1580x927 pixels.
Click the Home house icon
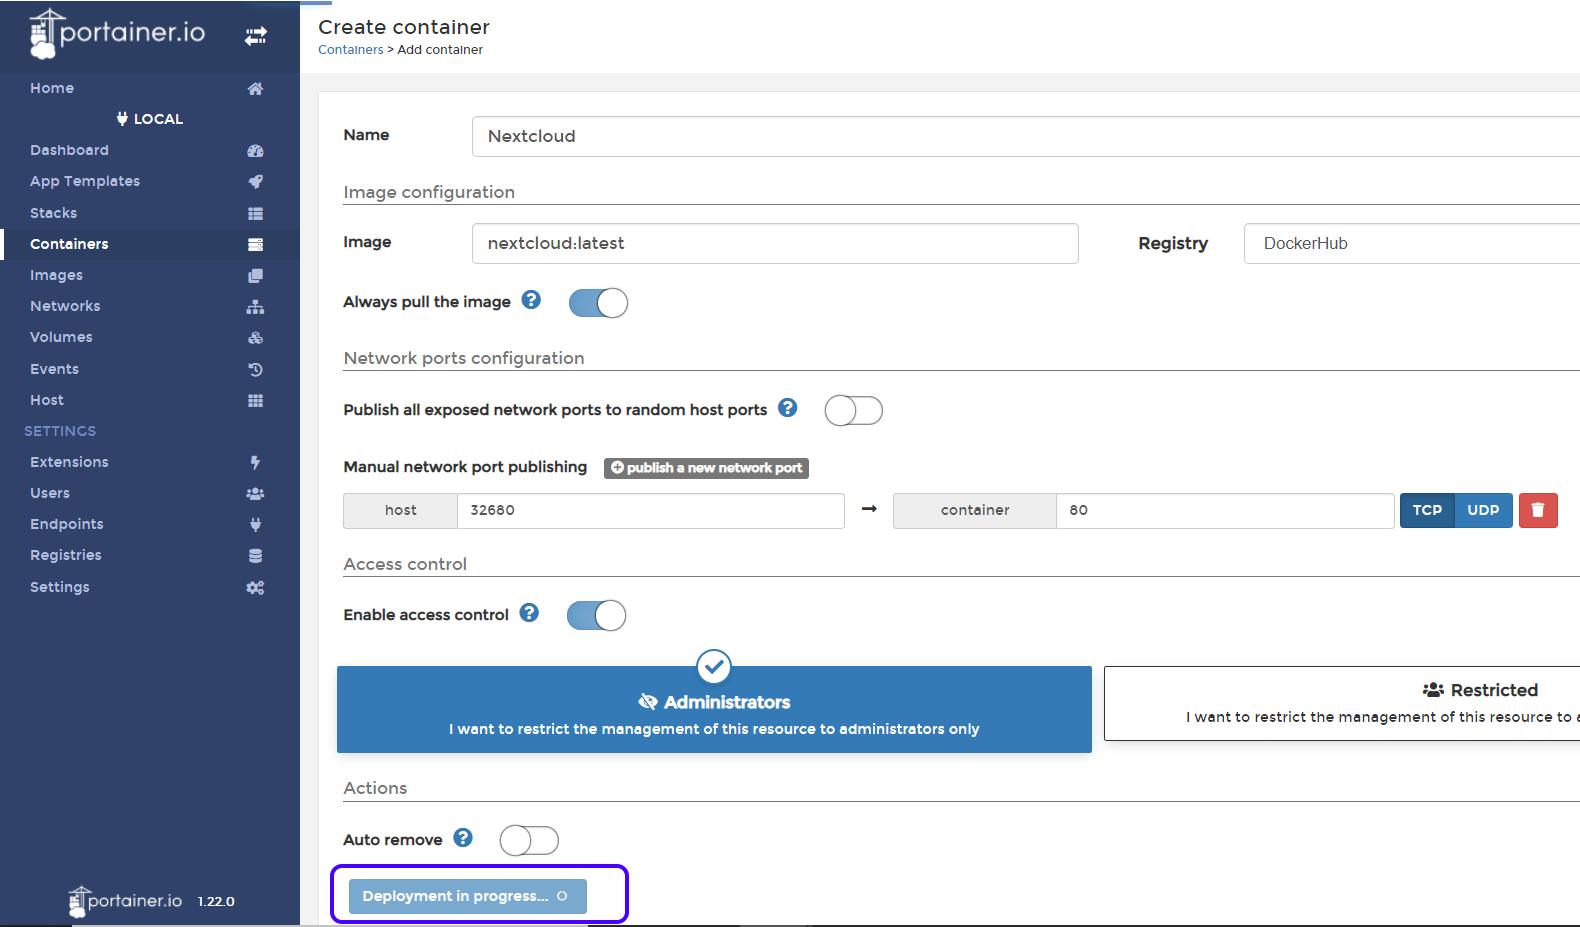coord(255,88)
